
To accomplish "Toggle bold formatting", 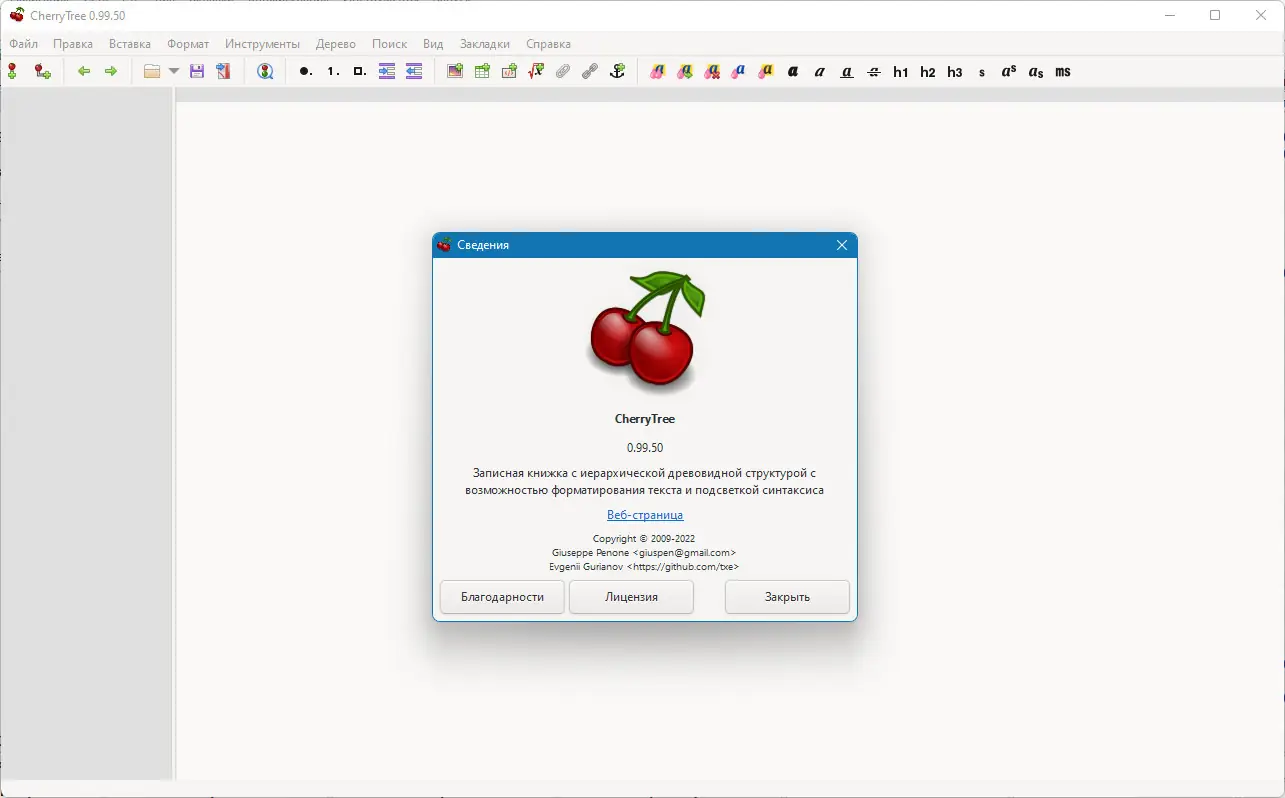I will pyautogui.click(x=793, y=71).
